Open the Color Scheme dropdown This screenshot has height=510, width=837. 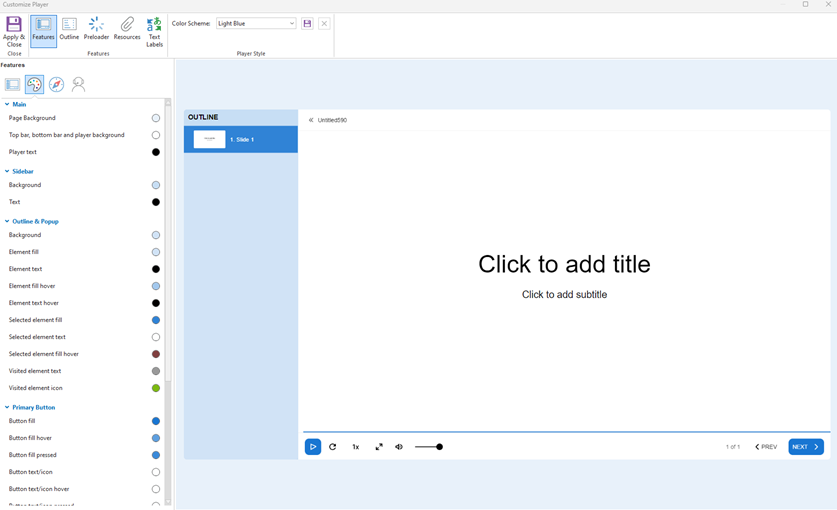[256, 23]
